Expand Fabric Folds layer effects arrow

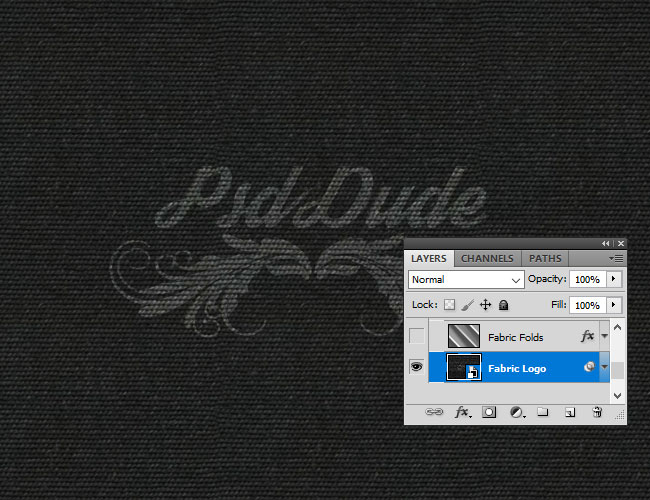[x=604, y=336]
